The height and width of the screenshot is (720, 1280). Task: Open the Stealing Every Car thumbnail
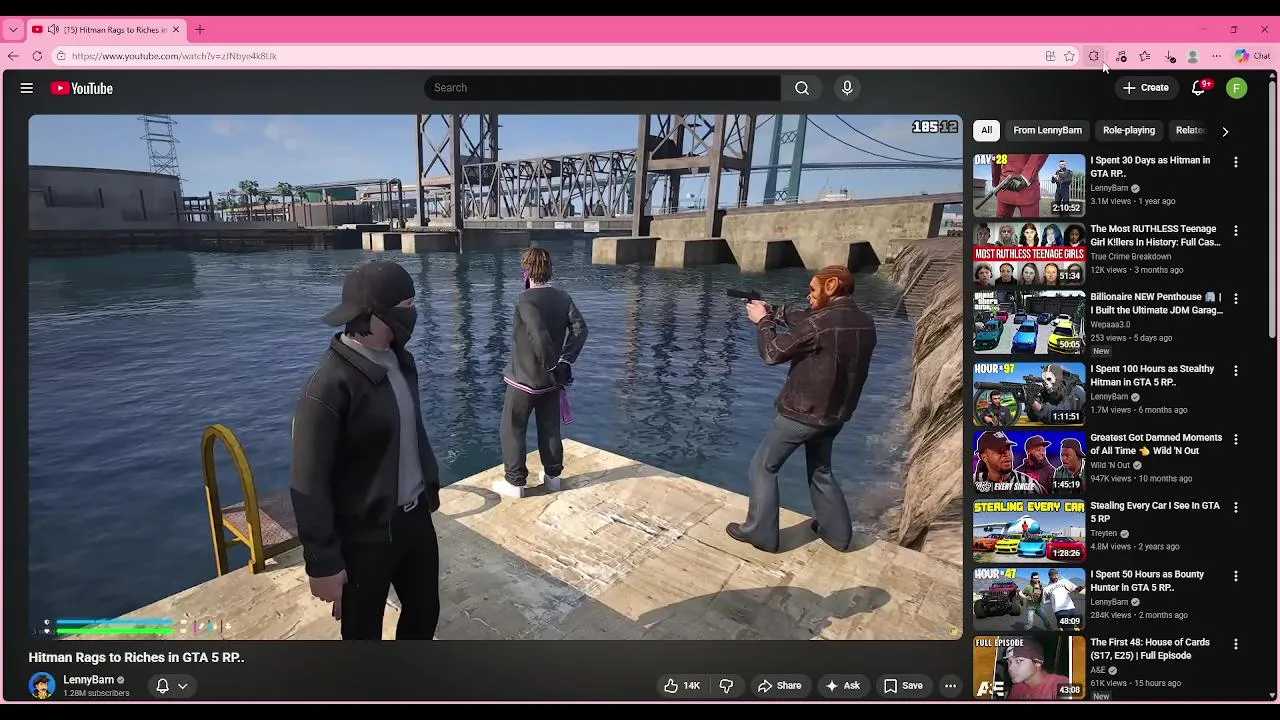1029,531
